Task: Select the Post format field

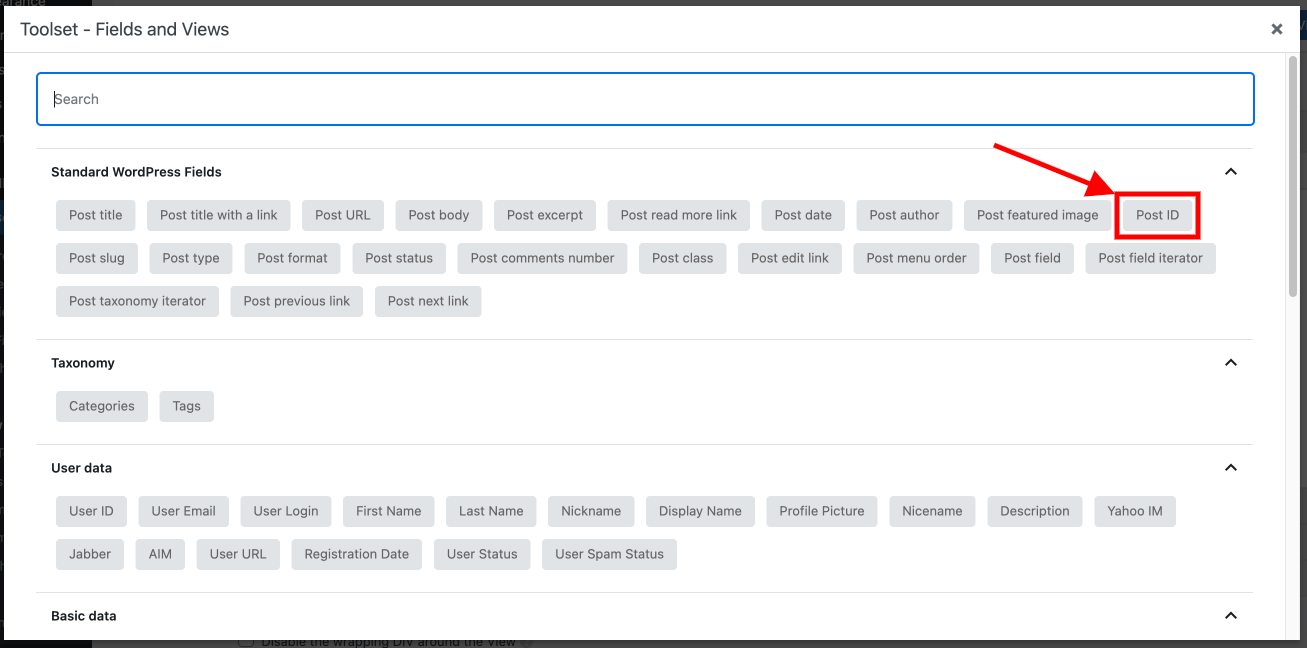Action: [x=292, y=258]
